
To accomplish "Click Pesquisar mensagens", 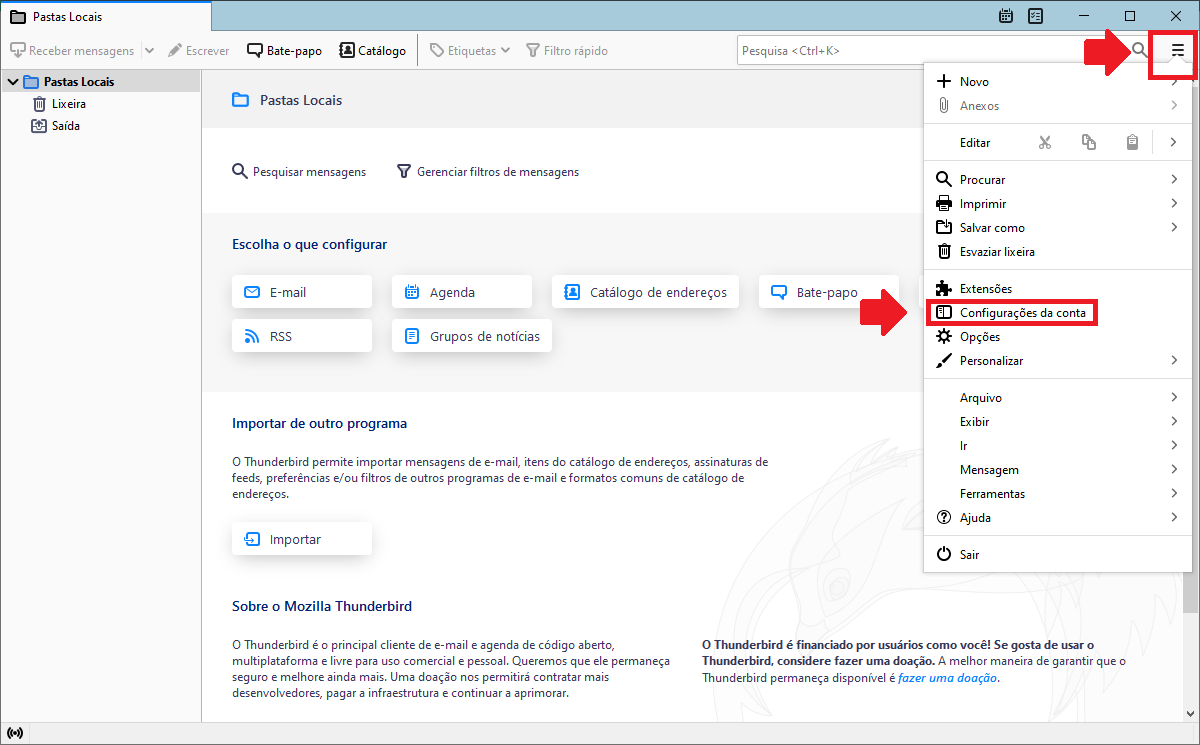I will click(x=299, y=172).
